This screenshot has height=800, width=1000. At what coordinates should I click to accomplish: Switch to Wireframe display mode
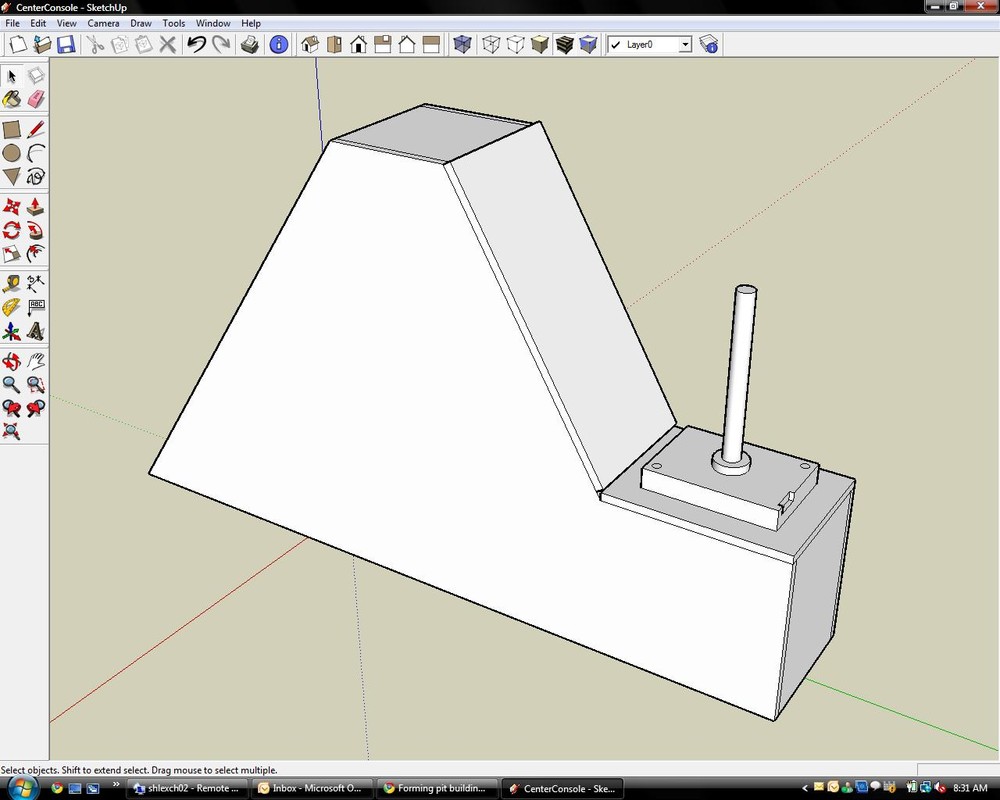pyautogui.click(x=490, y=44)
